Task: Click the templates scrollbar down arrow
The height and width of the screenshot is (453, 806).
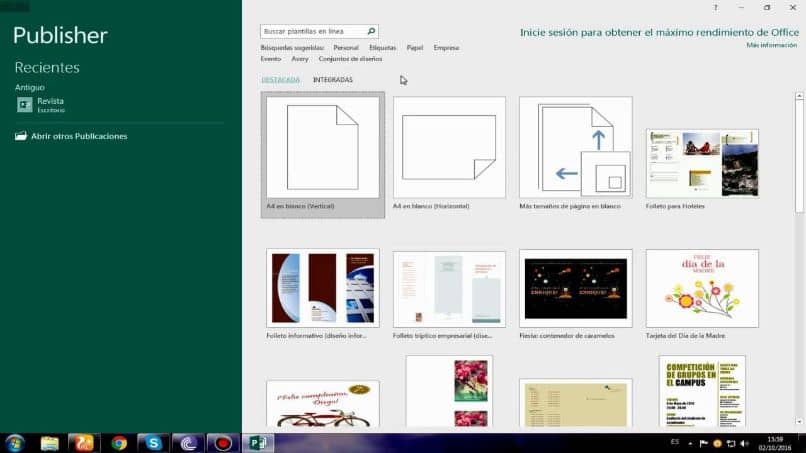Action: 799,422
